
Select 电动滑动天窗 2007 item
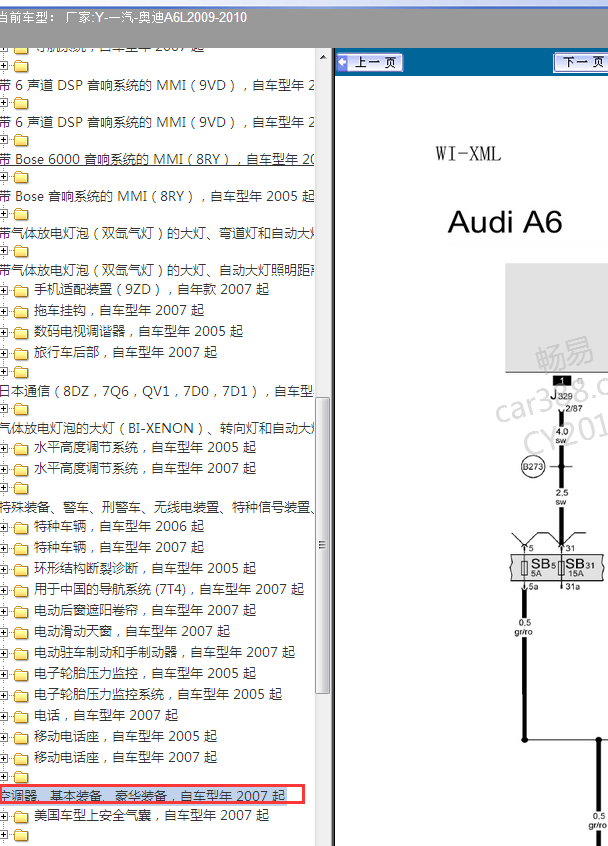click(132, 631)
